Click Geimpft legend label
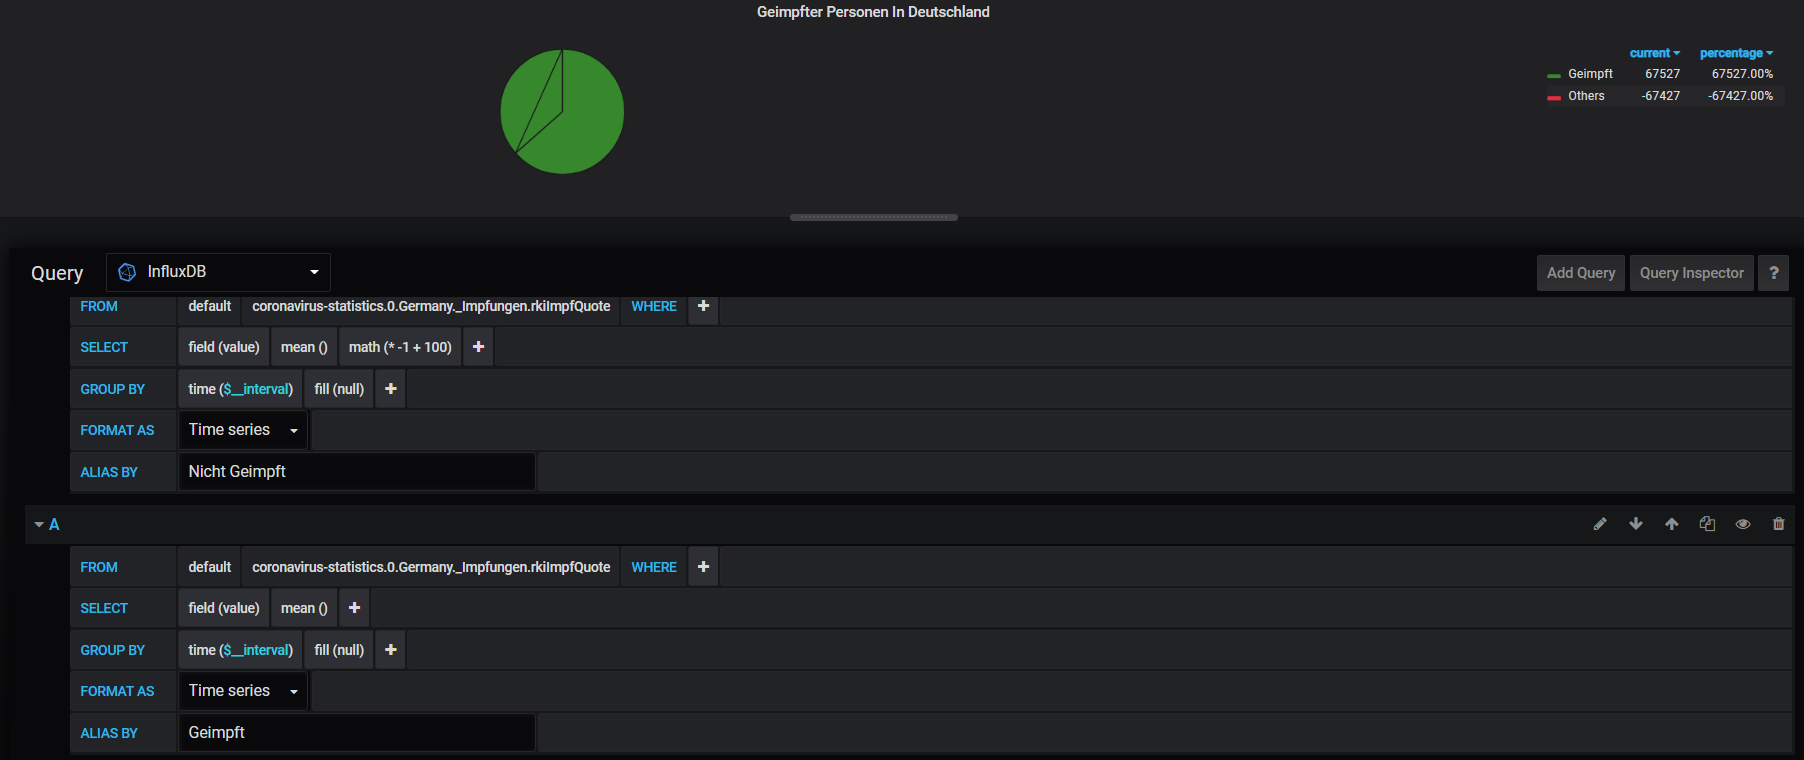This screenshot has height=760, width=1804. (x=1590, y=74)
